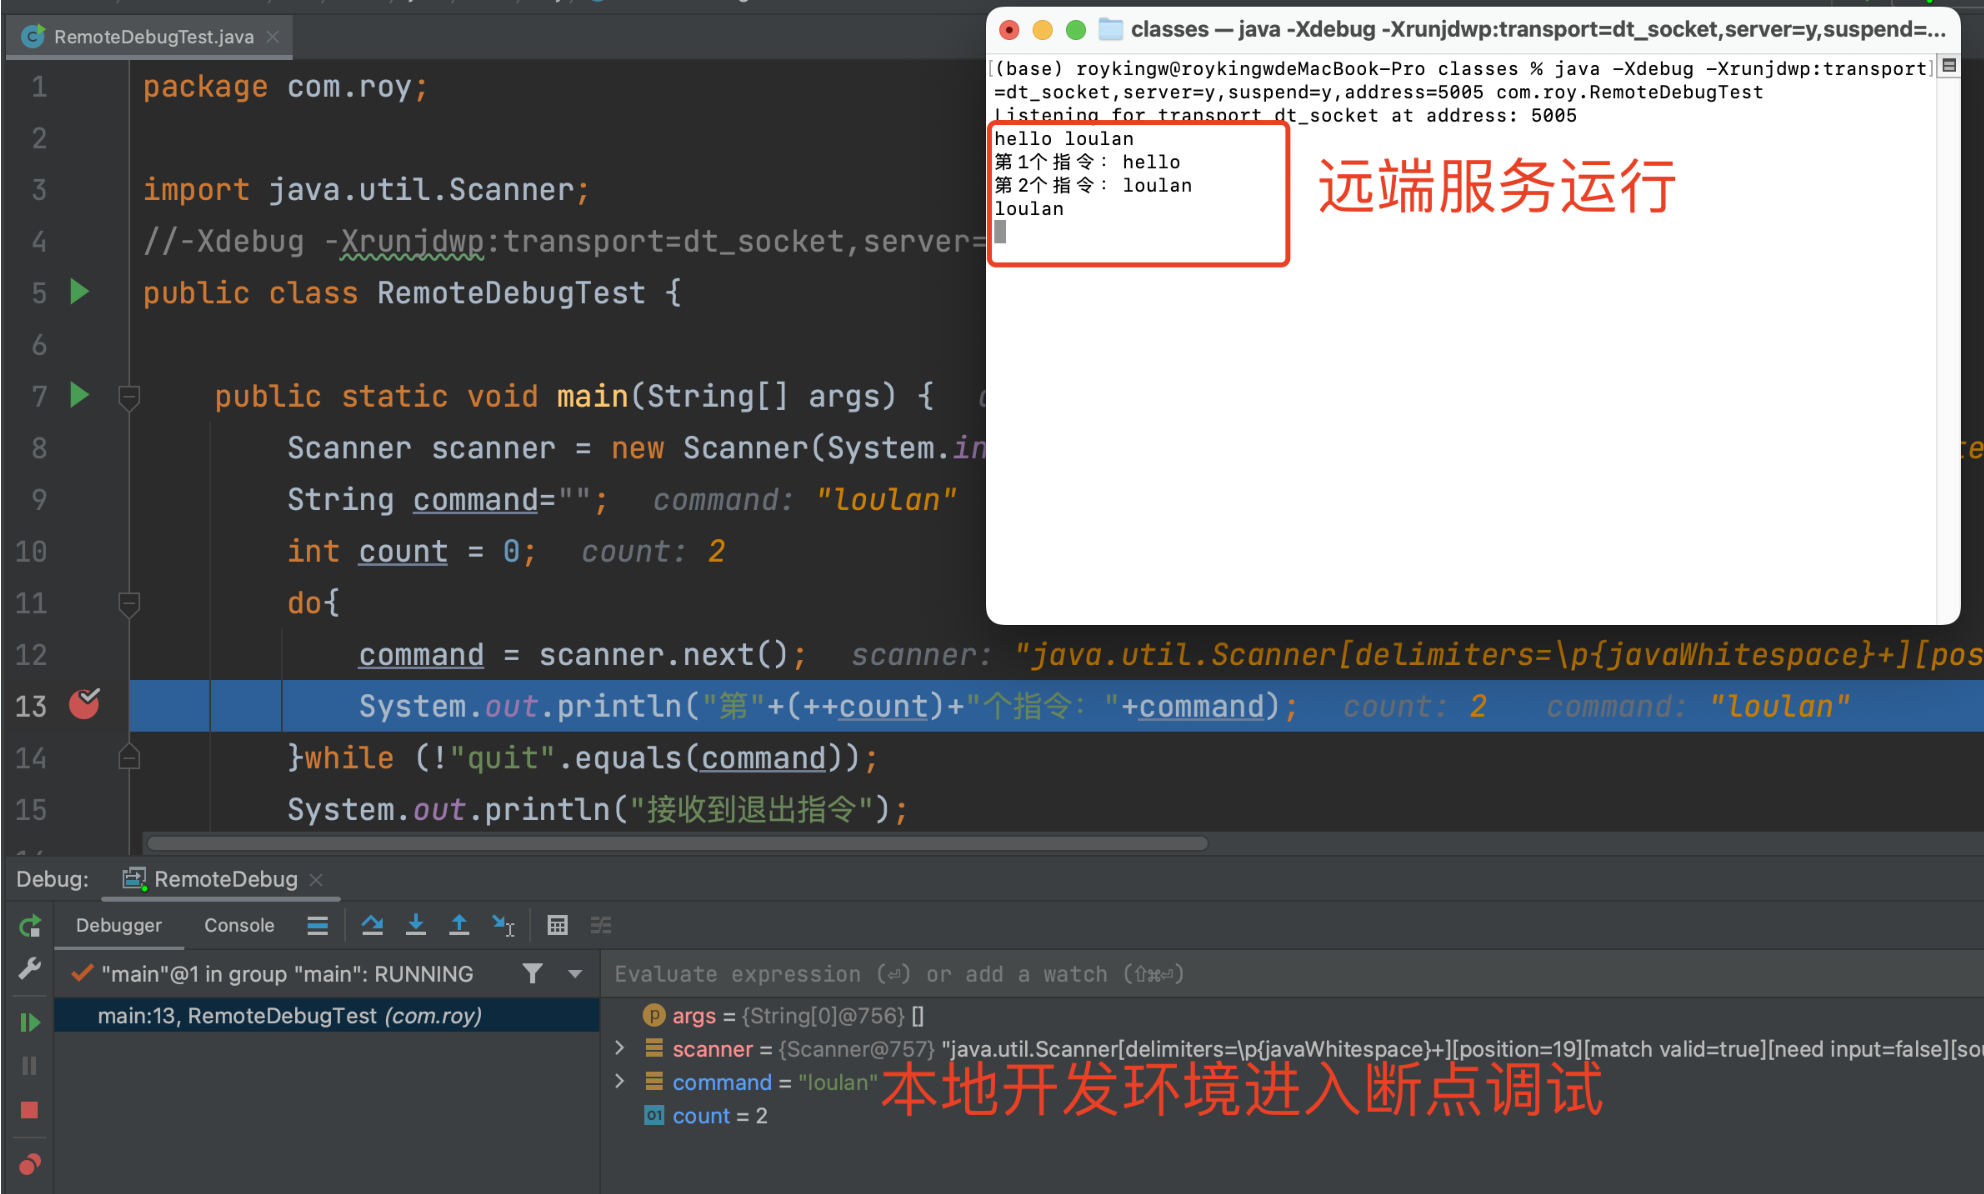This screenshot has width=1984, height=1194.
Task: Switch to the Debugger tab
Action: (118, 925)
